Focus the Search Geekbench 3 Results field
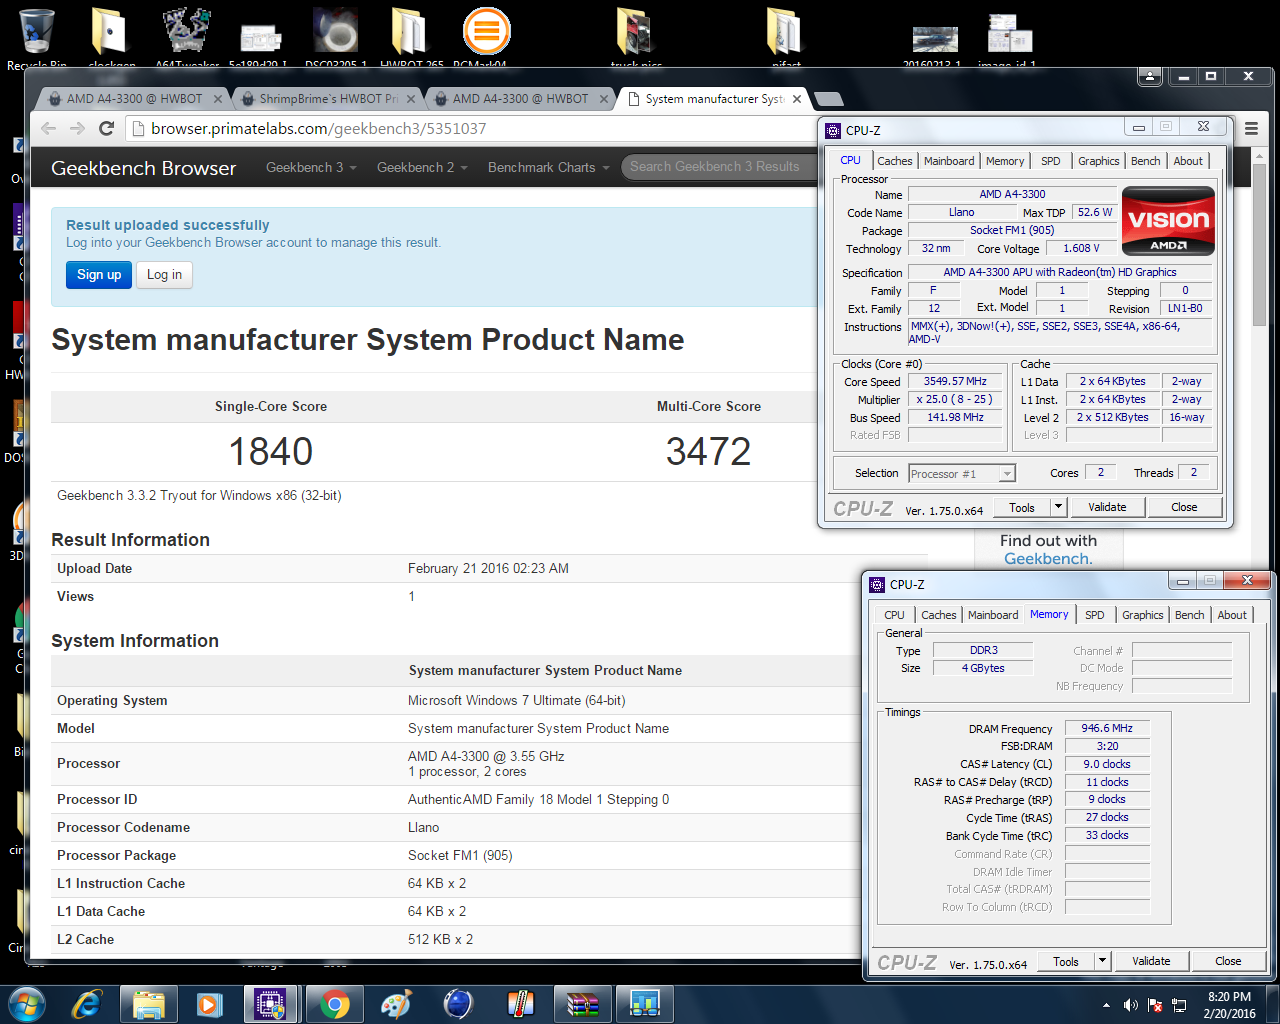 (x=718, y=167)
